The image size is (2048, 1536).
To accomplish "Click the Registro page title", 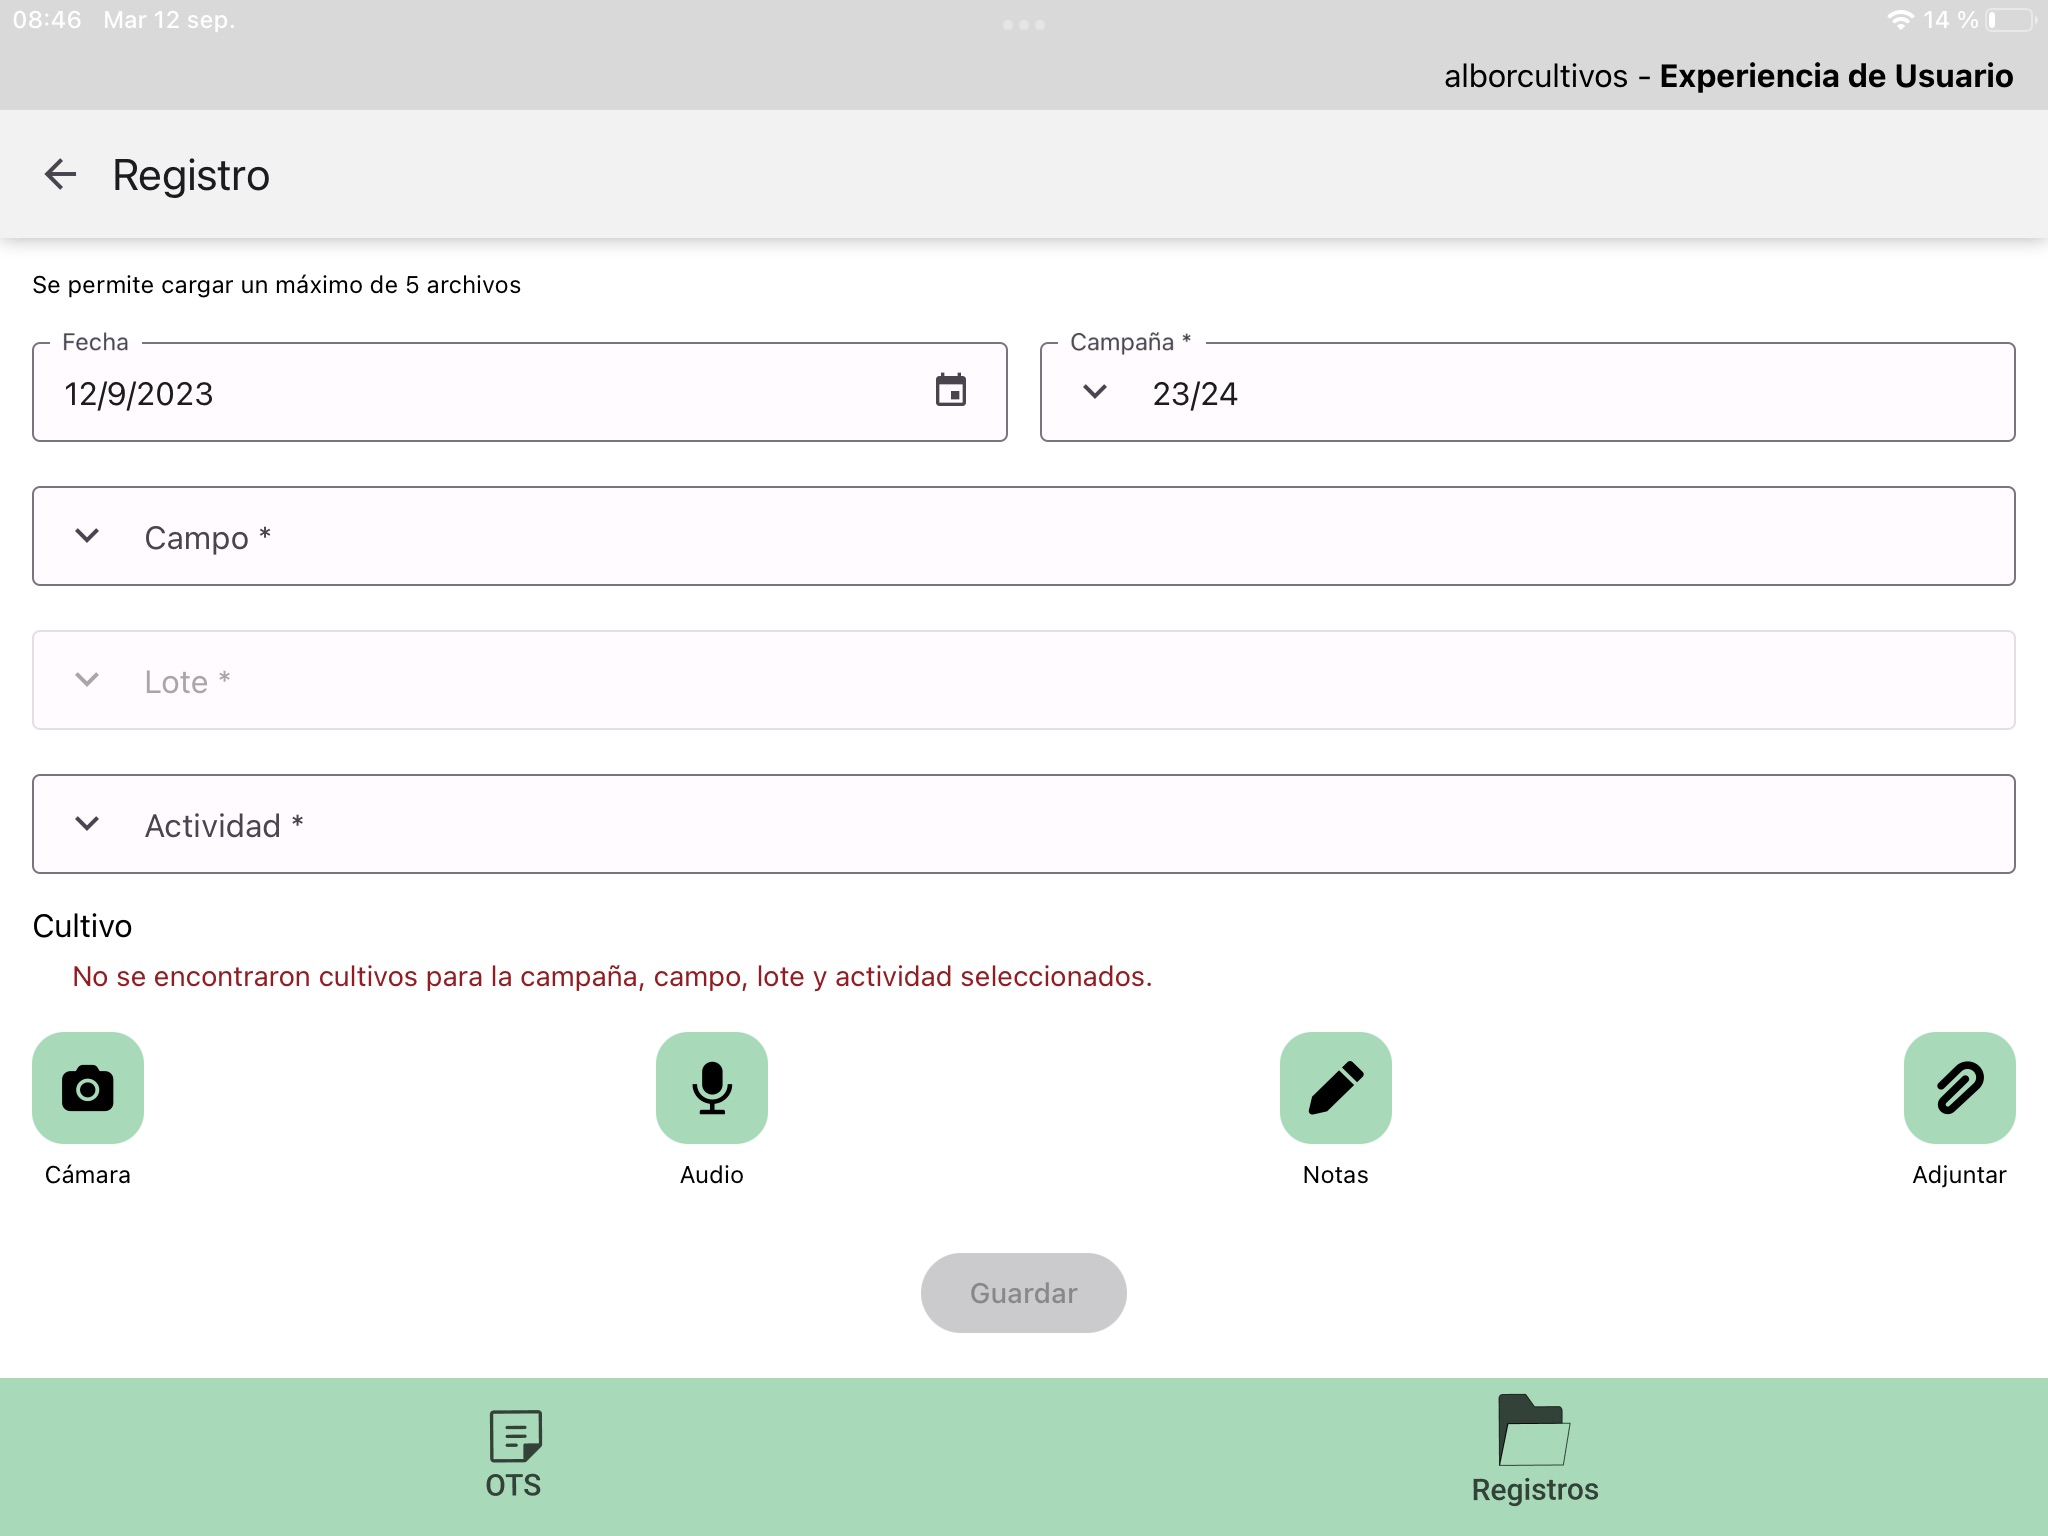I will (191, 175).
